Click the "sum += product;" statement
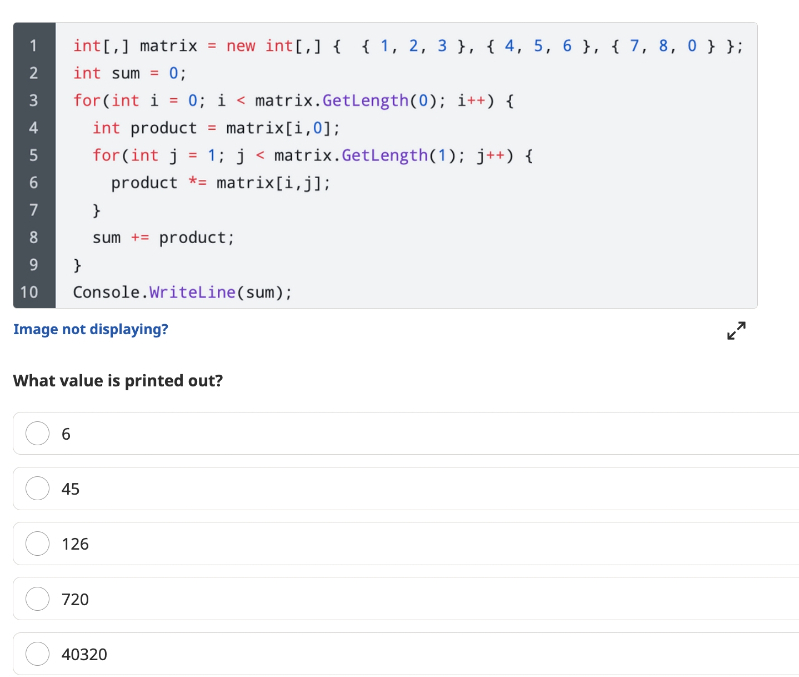 coord(163,237)
